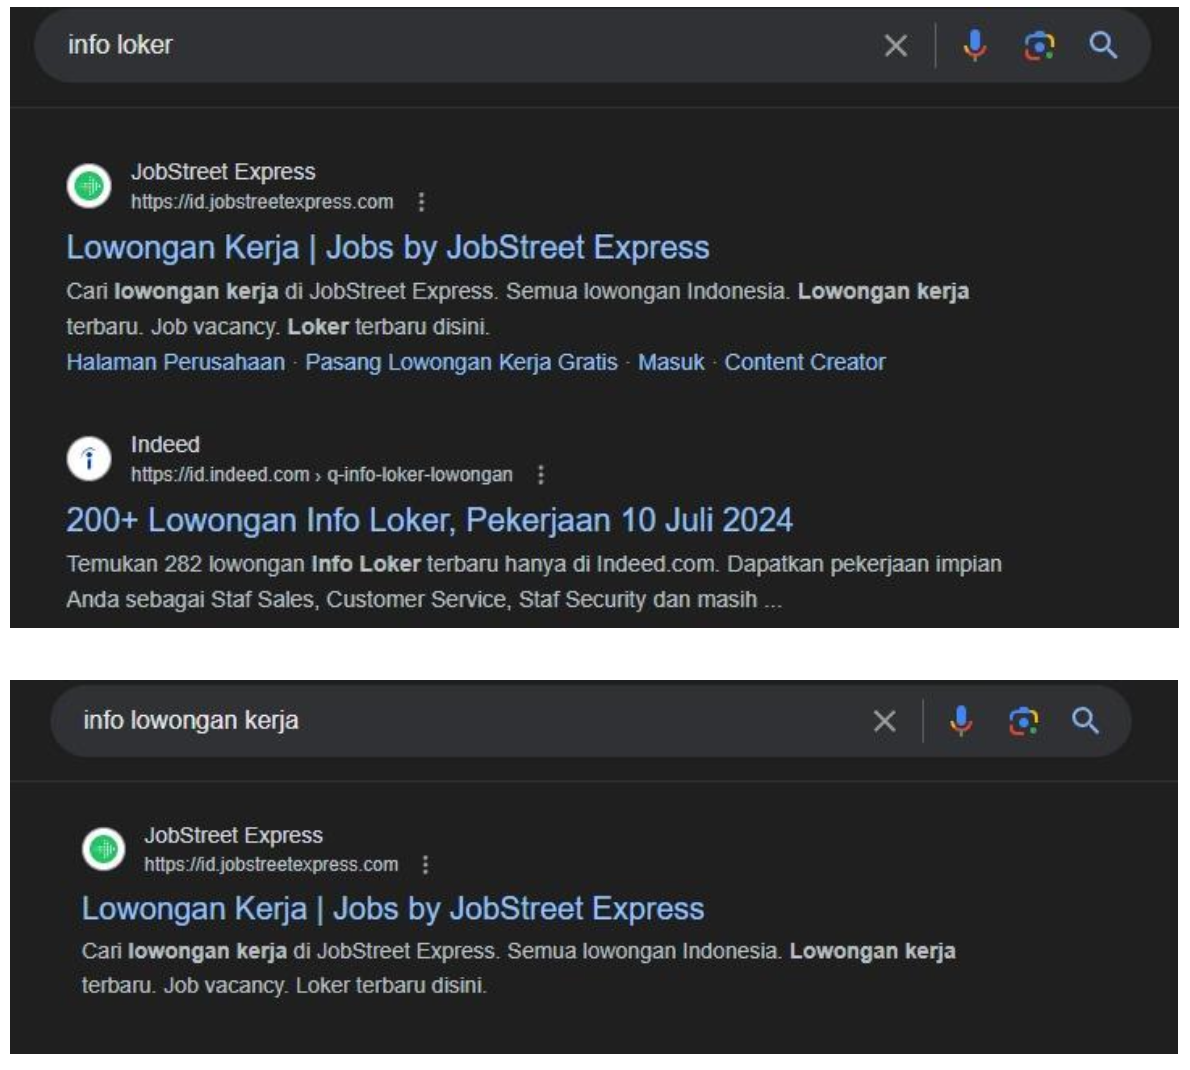This screenshot has width=1190, height=1070.
Task: Clear the 'info lowongan kerja' search query
Action: coord(884,721)
